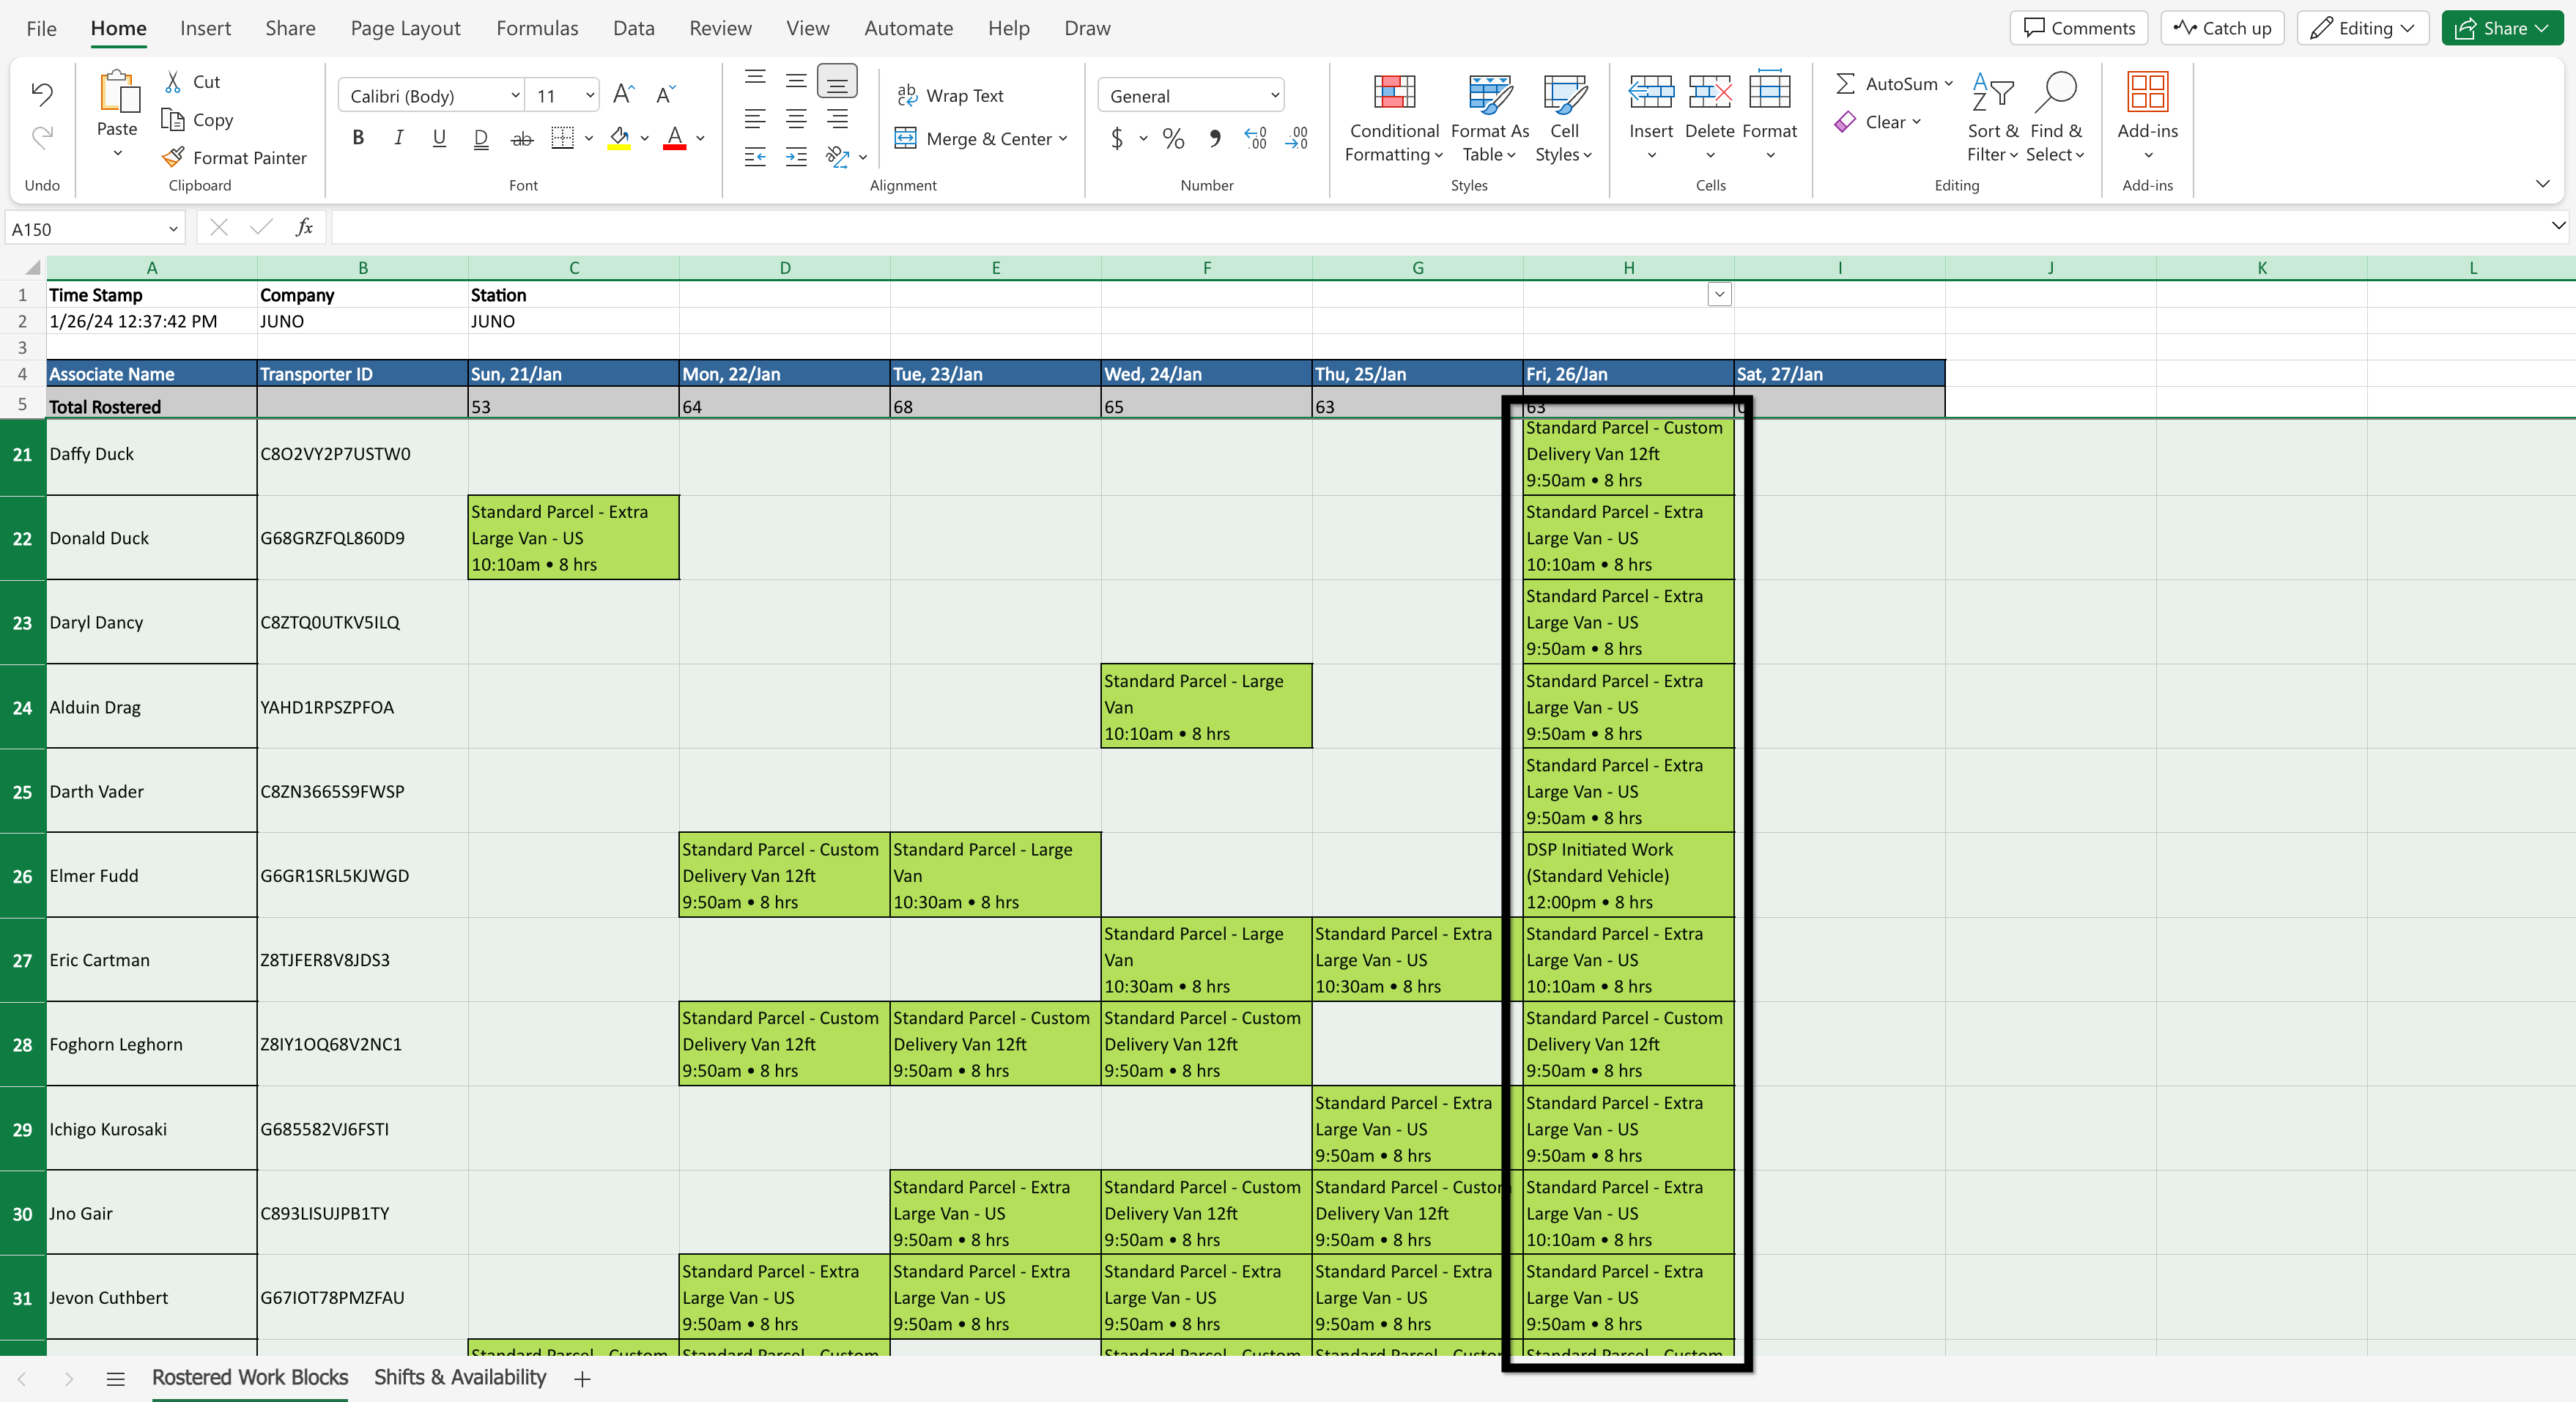
Task: Toggle Wrap Text on
Action: [950, 95]
